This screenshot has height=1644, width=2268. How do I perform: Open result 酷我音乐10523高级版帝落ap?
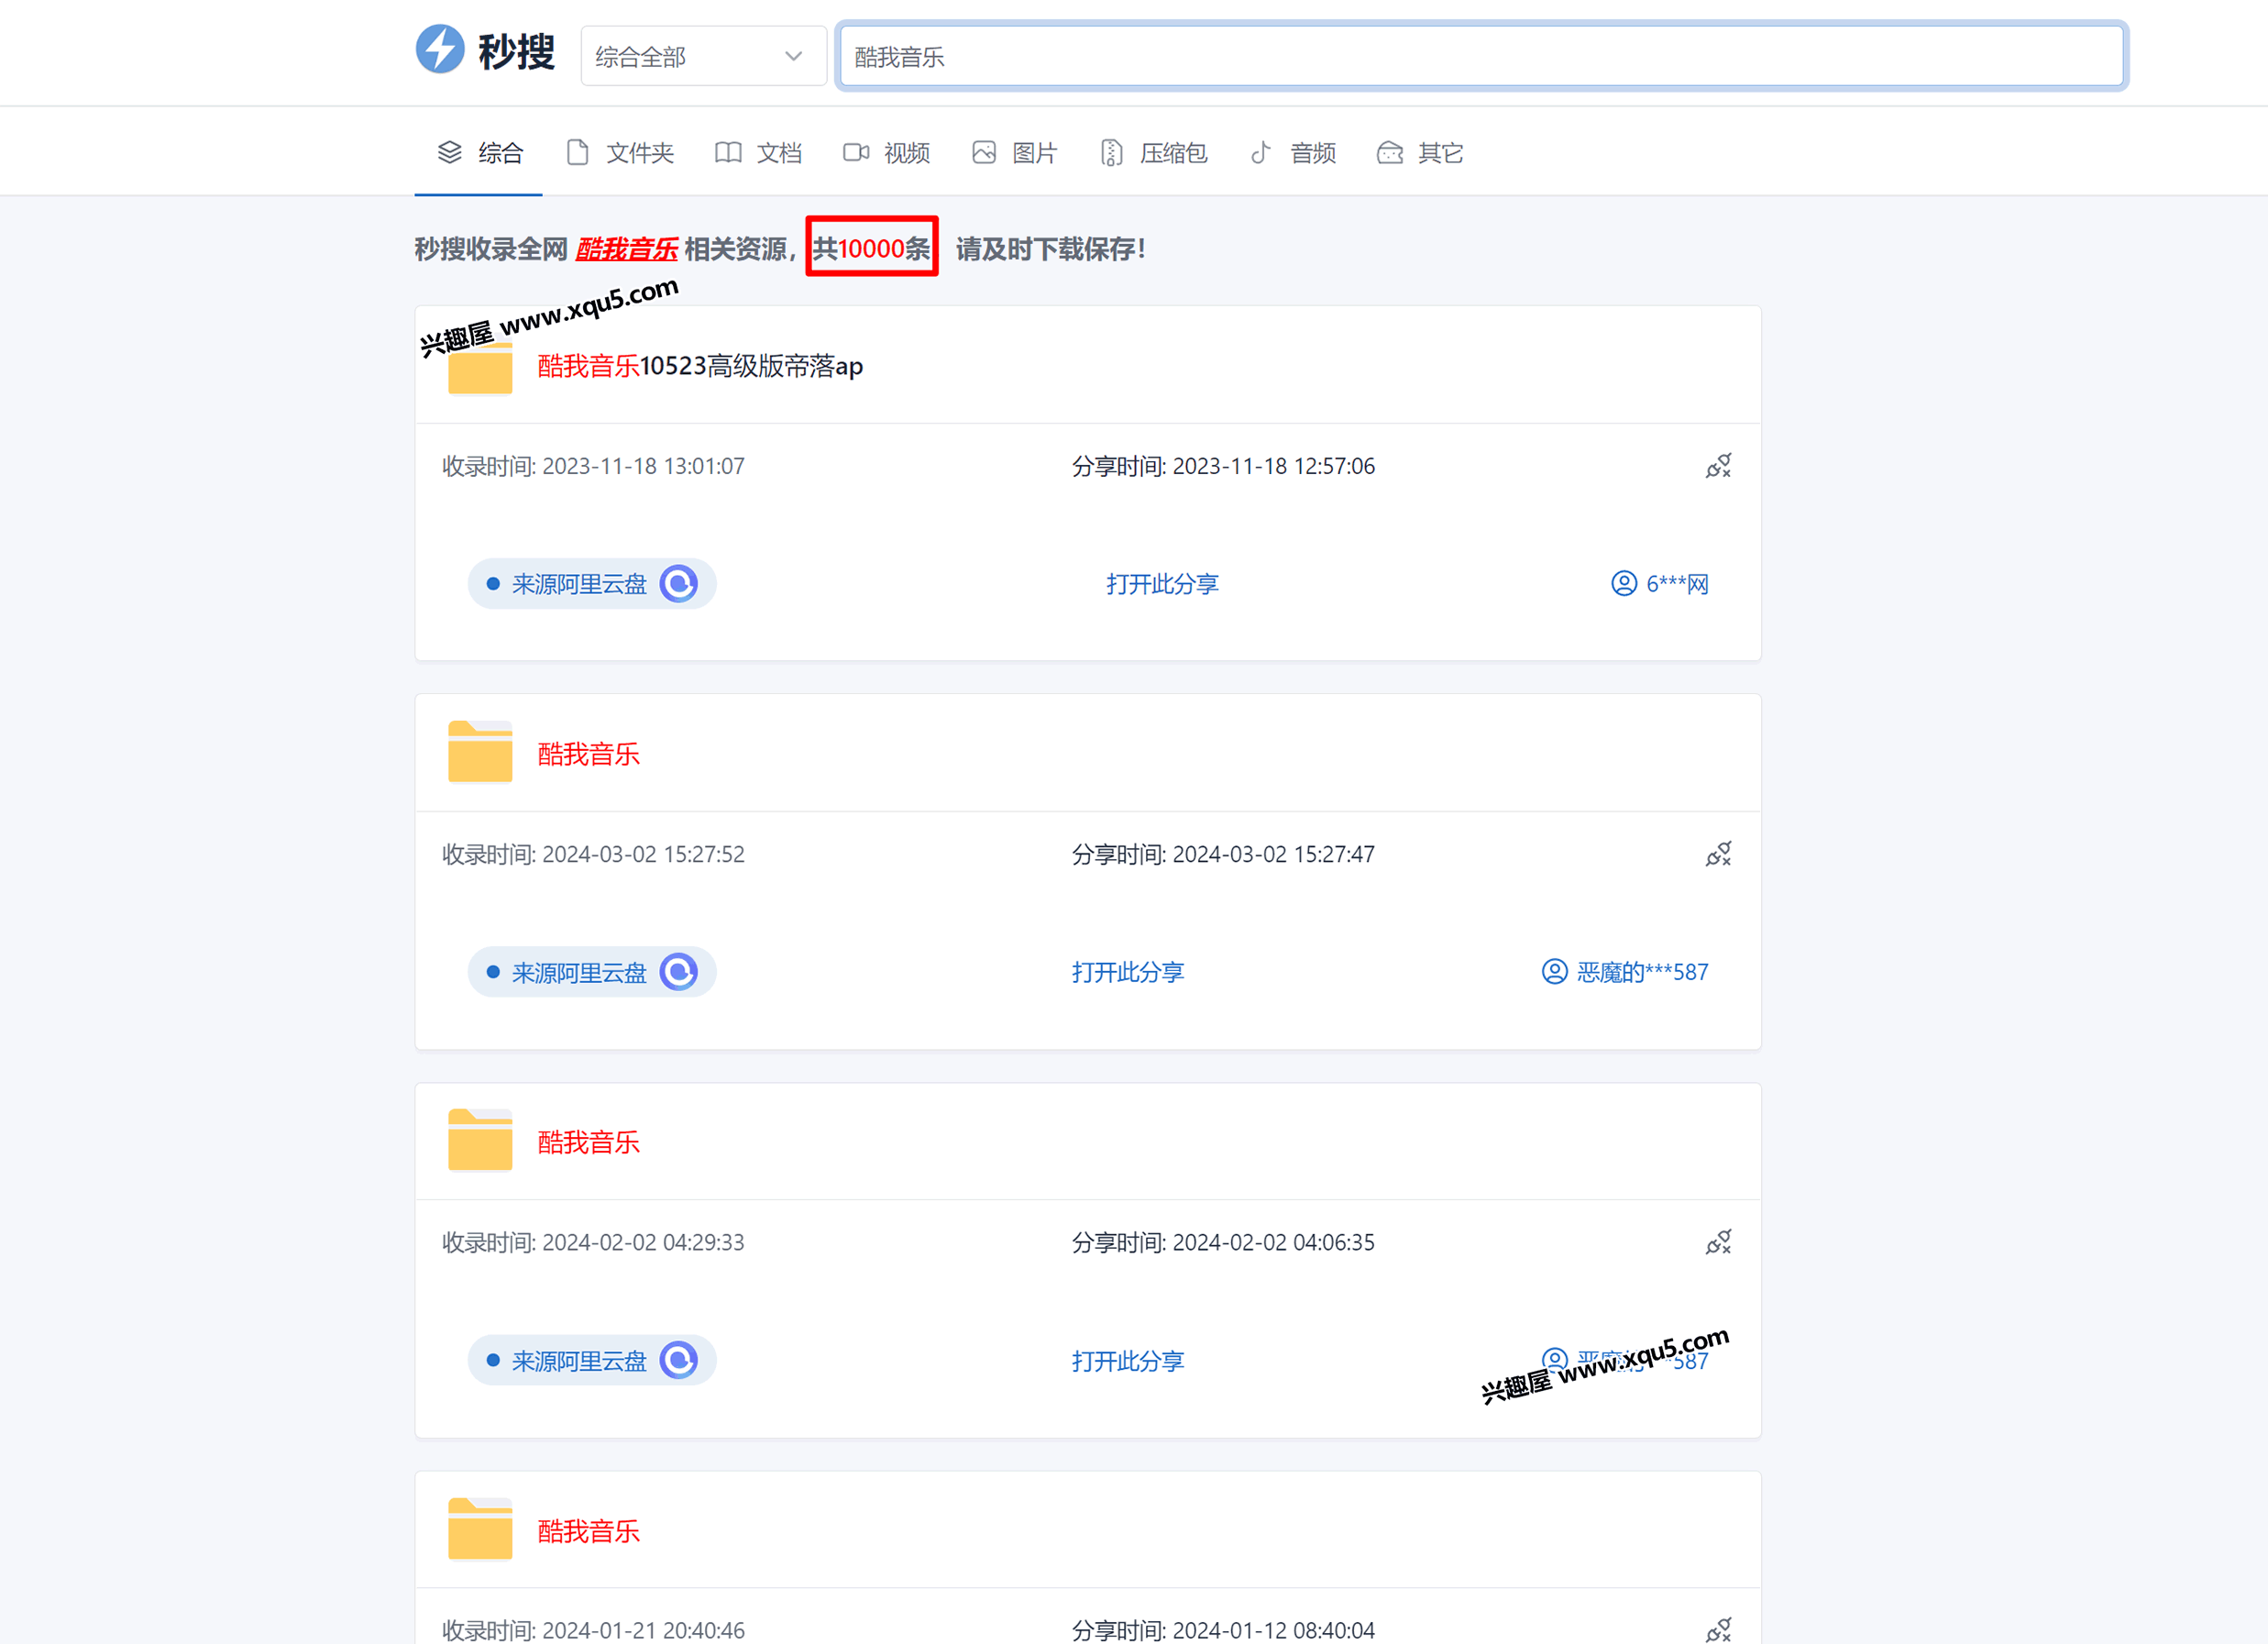coord(700,366)
